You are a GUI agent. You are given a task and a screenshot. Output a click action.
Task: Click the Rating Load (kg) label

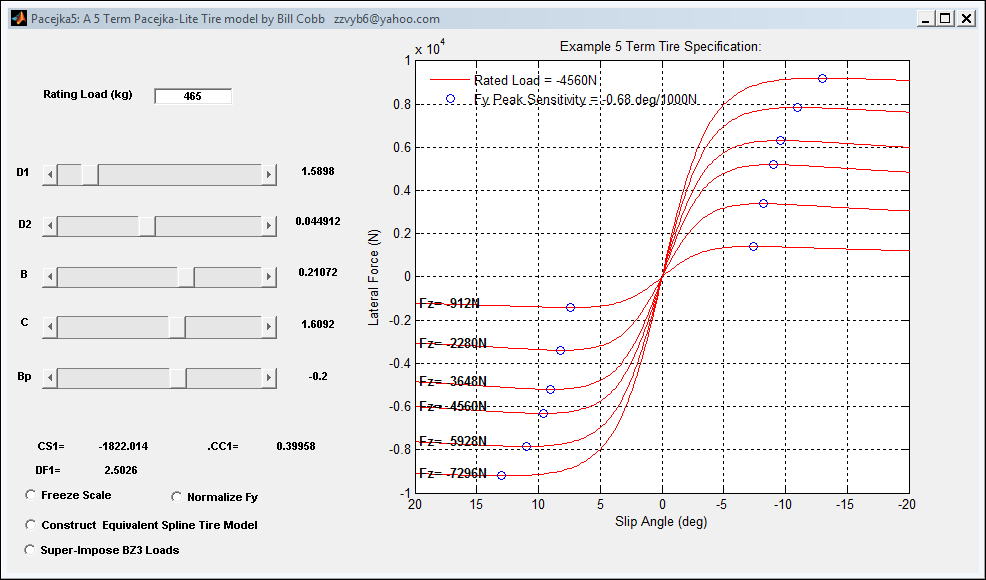tap(87, 94)
